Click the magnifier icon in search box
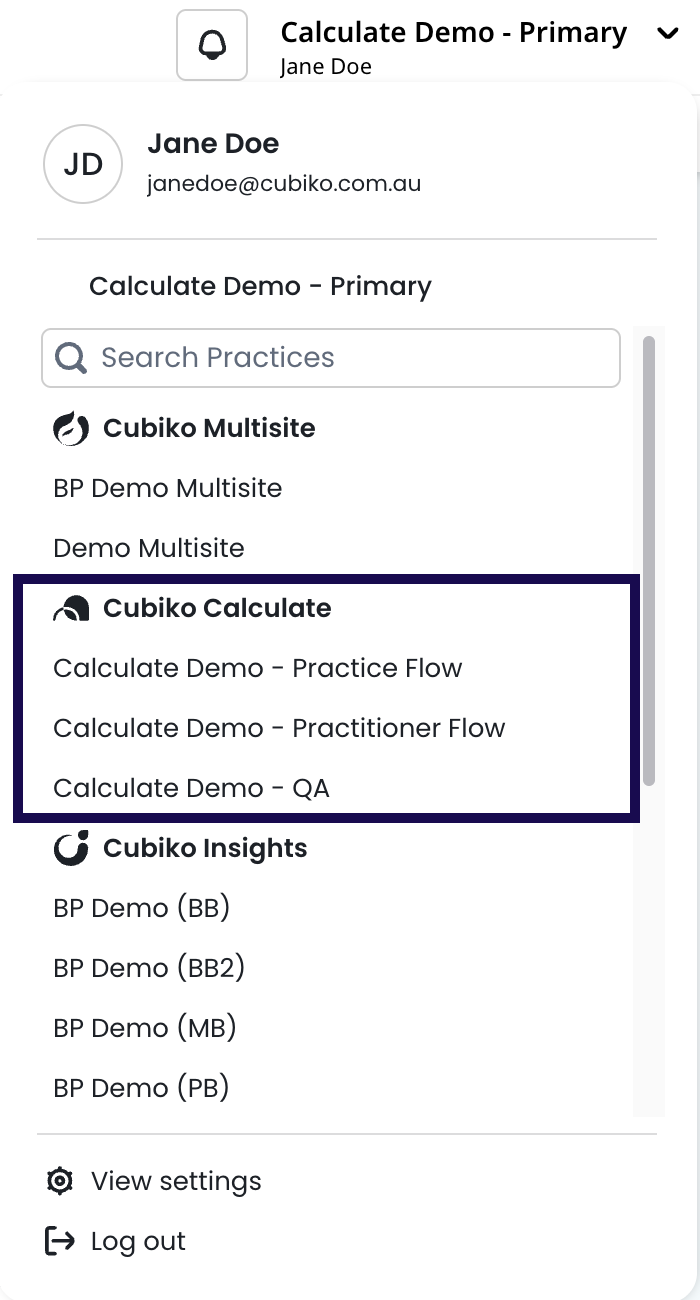The height and width of the screenshot is (1300, 700). [x=71, y=358]
